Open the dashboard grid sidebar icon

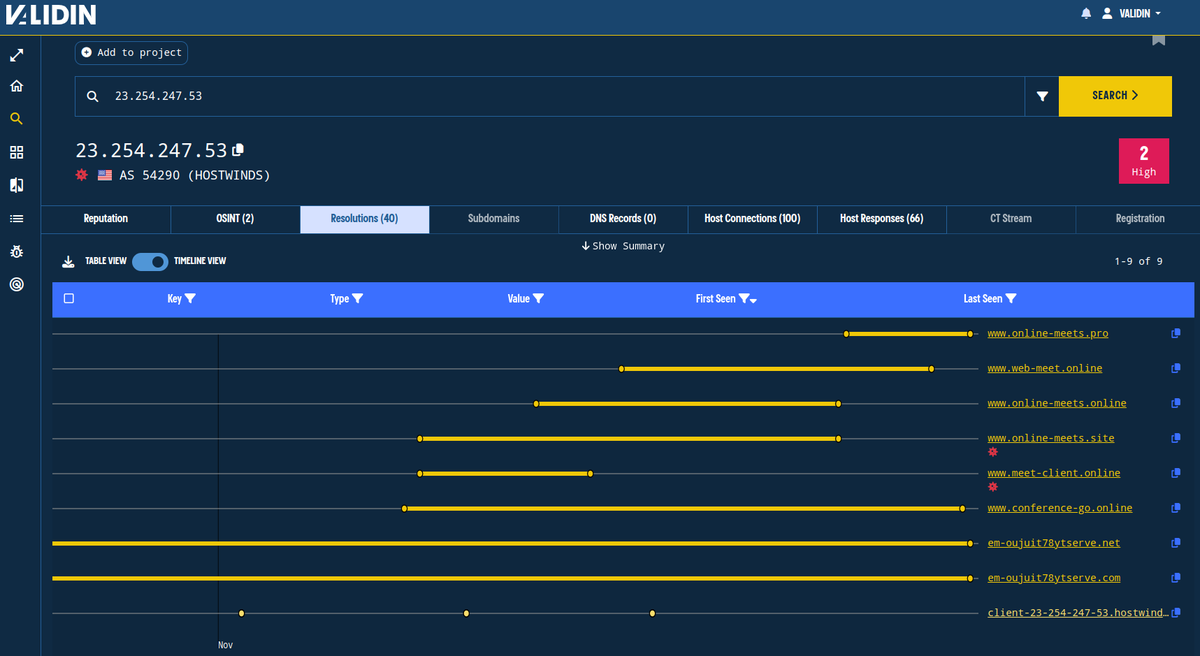point(16,152)
